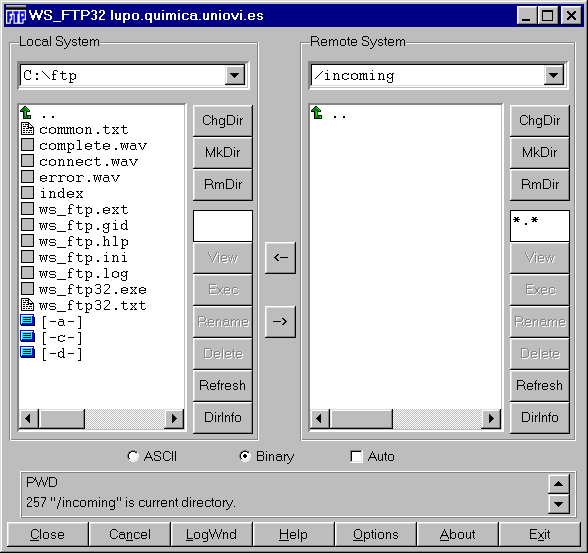Click remote RmDir button
The image size is (588, 553).
540,184
